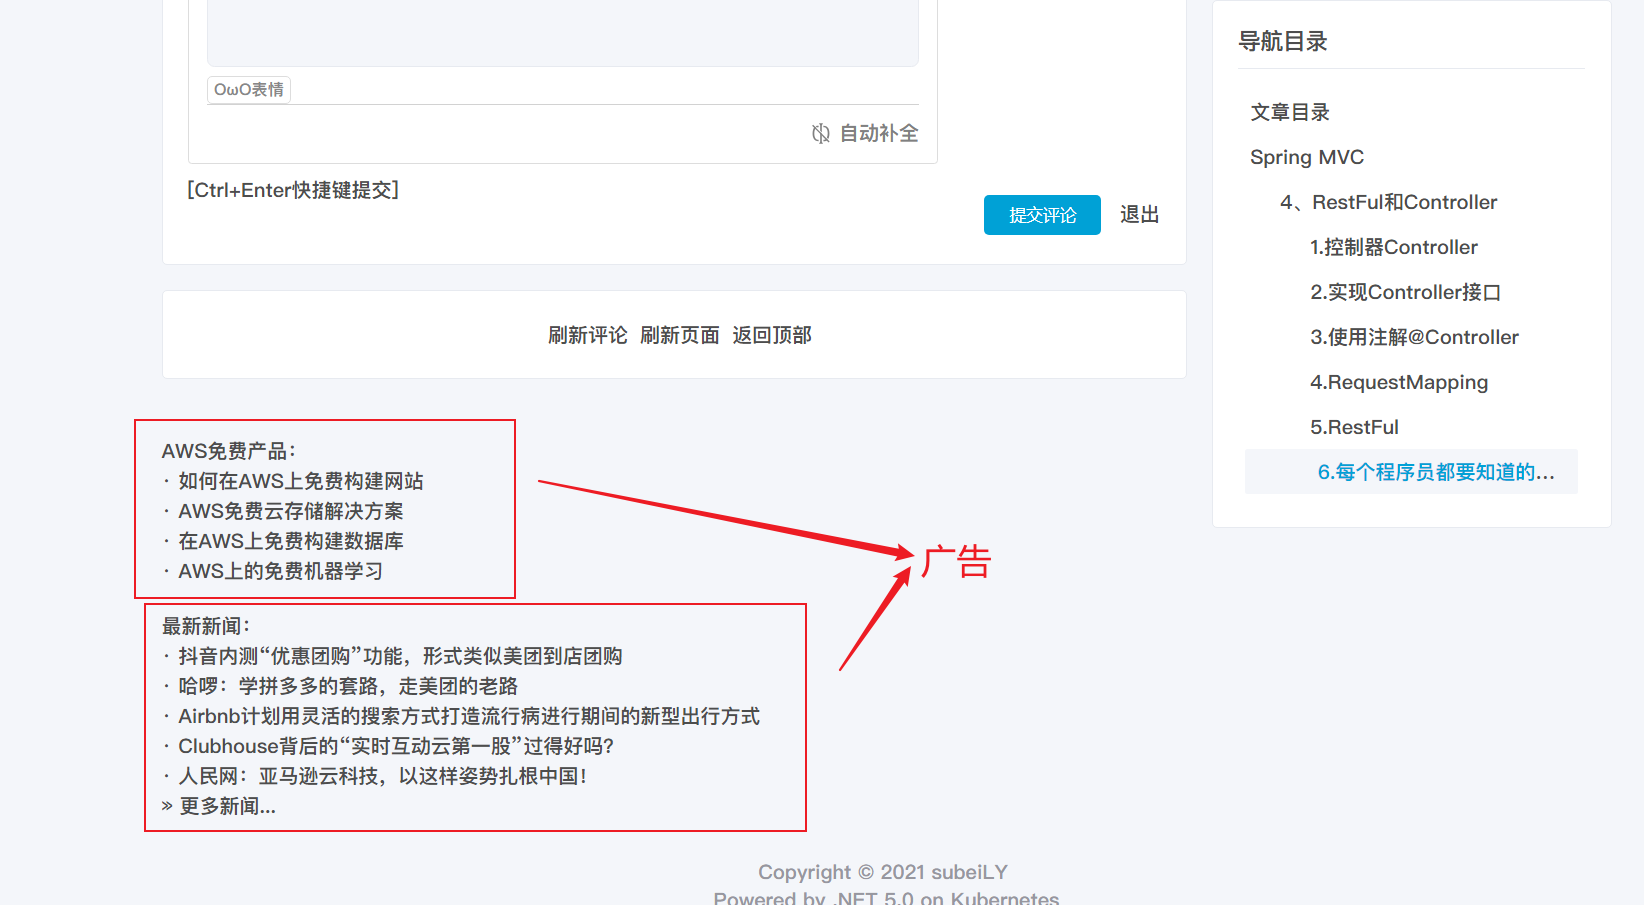Click 提交评论 to submit comment

(1042, 215)
